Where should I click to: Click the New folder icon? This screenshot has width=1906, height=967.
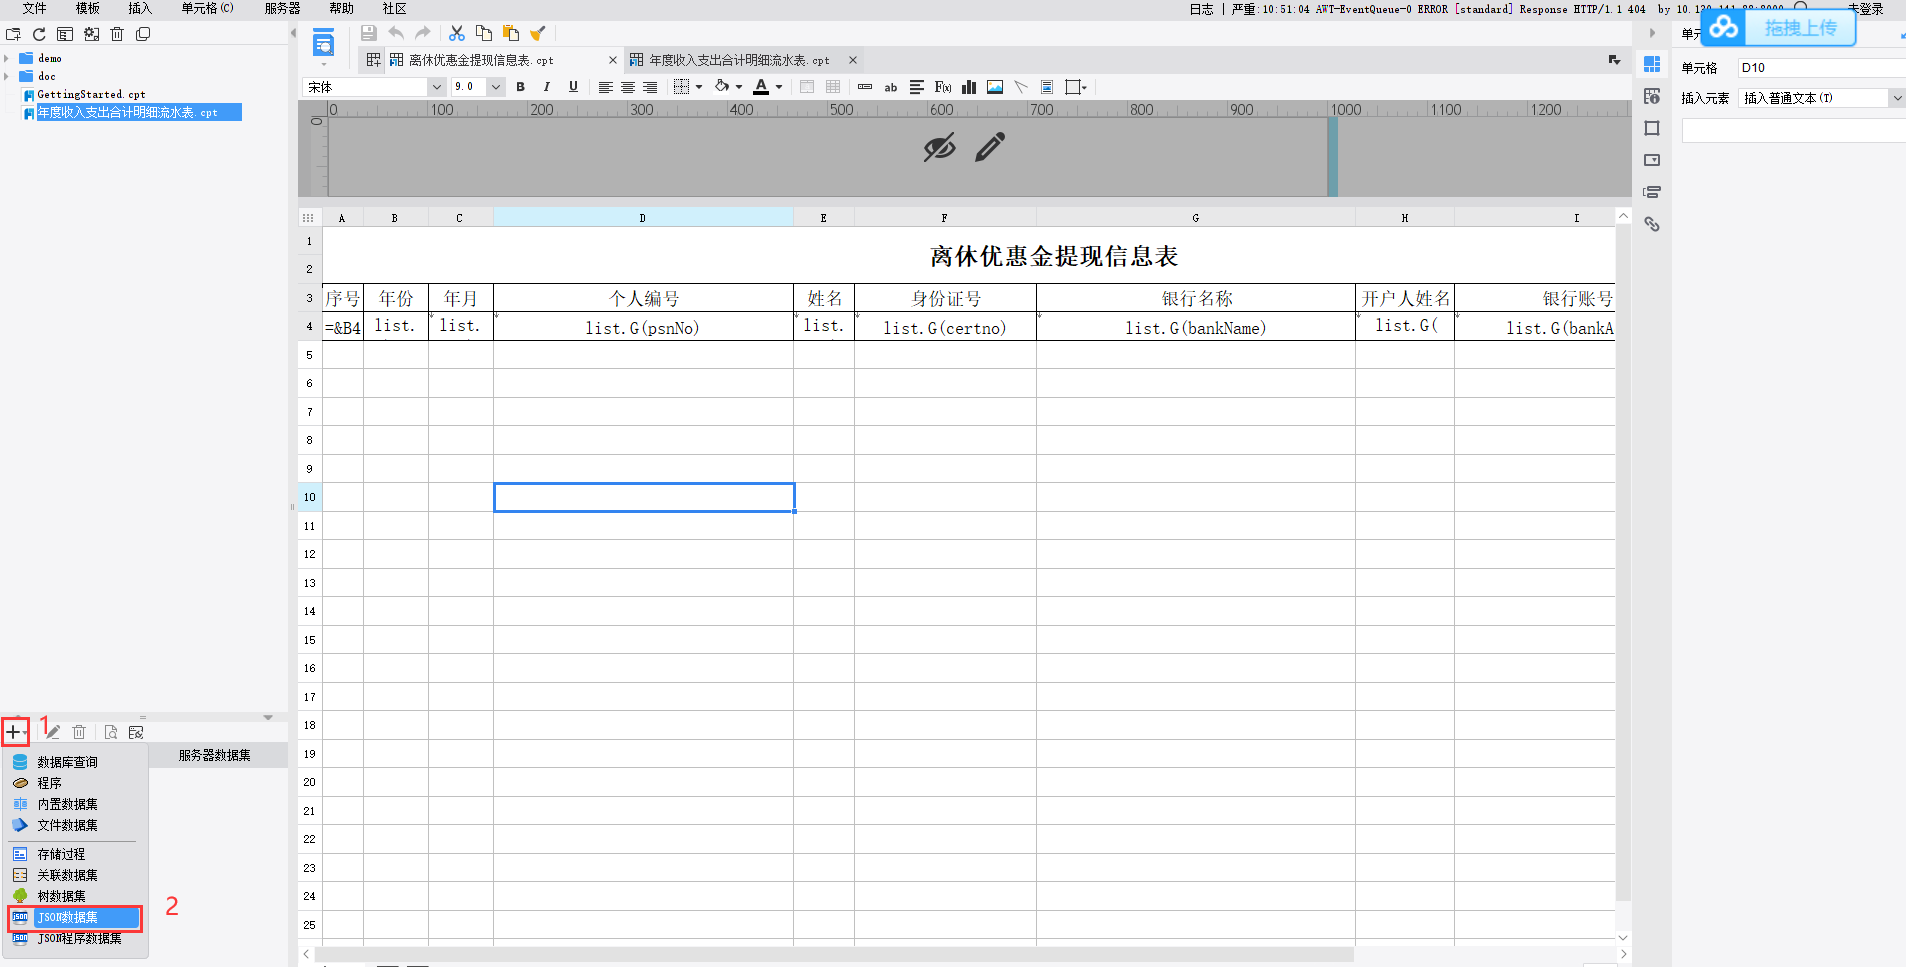[13, 34]
